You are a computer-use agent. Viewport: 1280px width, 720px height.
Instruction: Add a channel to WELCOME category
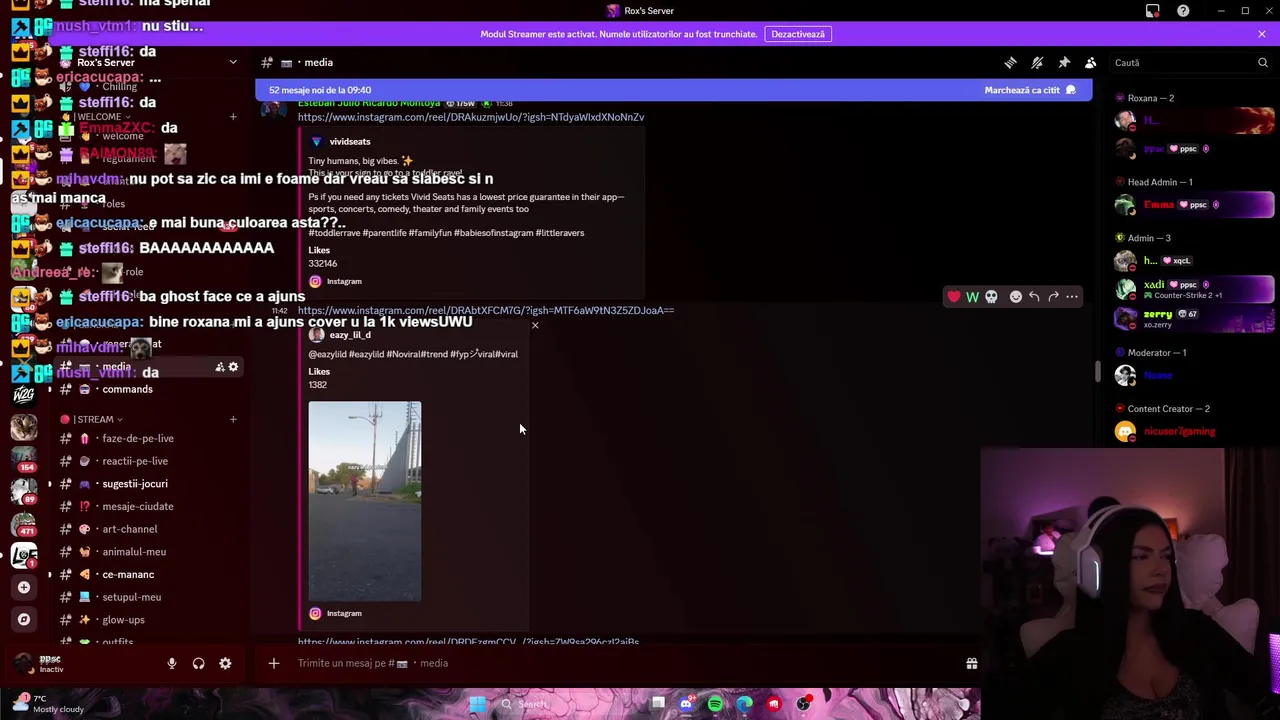tap(233, 117)
